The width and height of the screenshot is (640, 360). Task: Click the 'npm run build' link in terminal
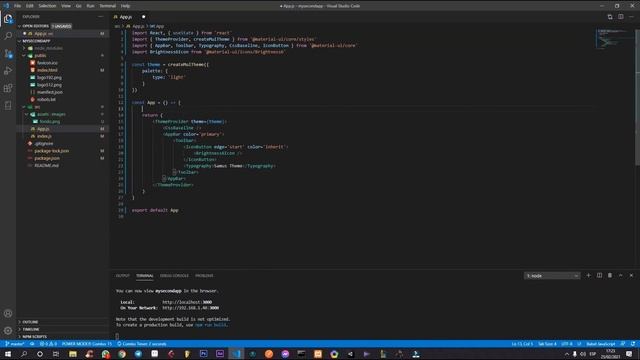click(211, 325)
